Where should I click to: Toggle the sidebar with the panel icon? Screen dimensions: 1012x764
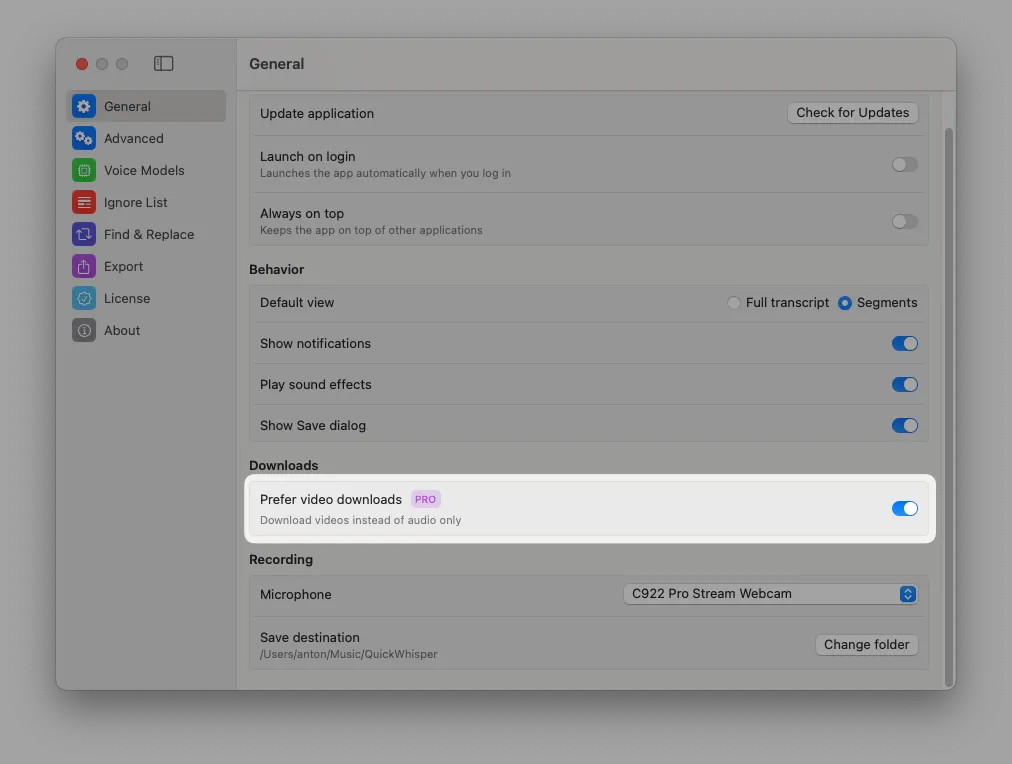pyautogui.click(x=163, y=63)
